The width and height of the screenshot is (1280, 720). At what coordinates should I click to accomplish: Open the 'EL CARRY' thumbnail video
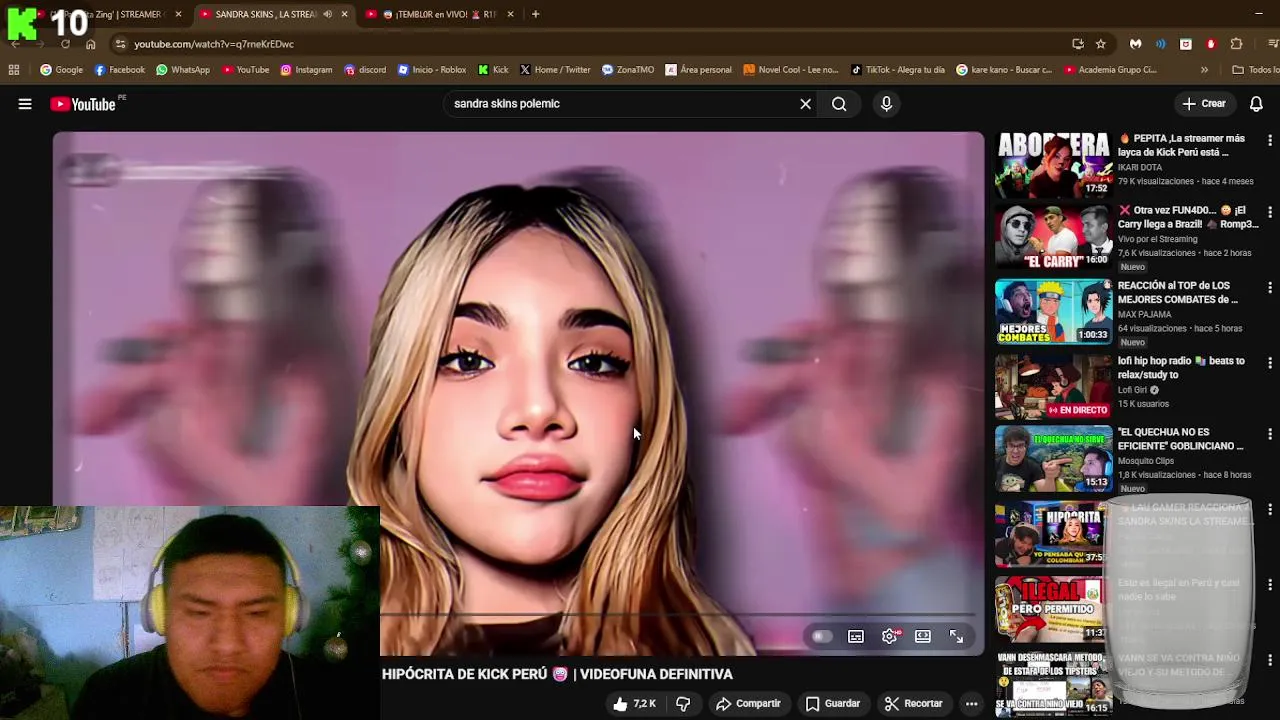coord(1053,238)
